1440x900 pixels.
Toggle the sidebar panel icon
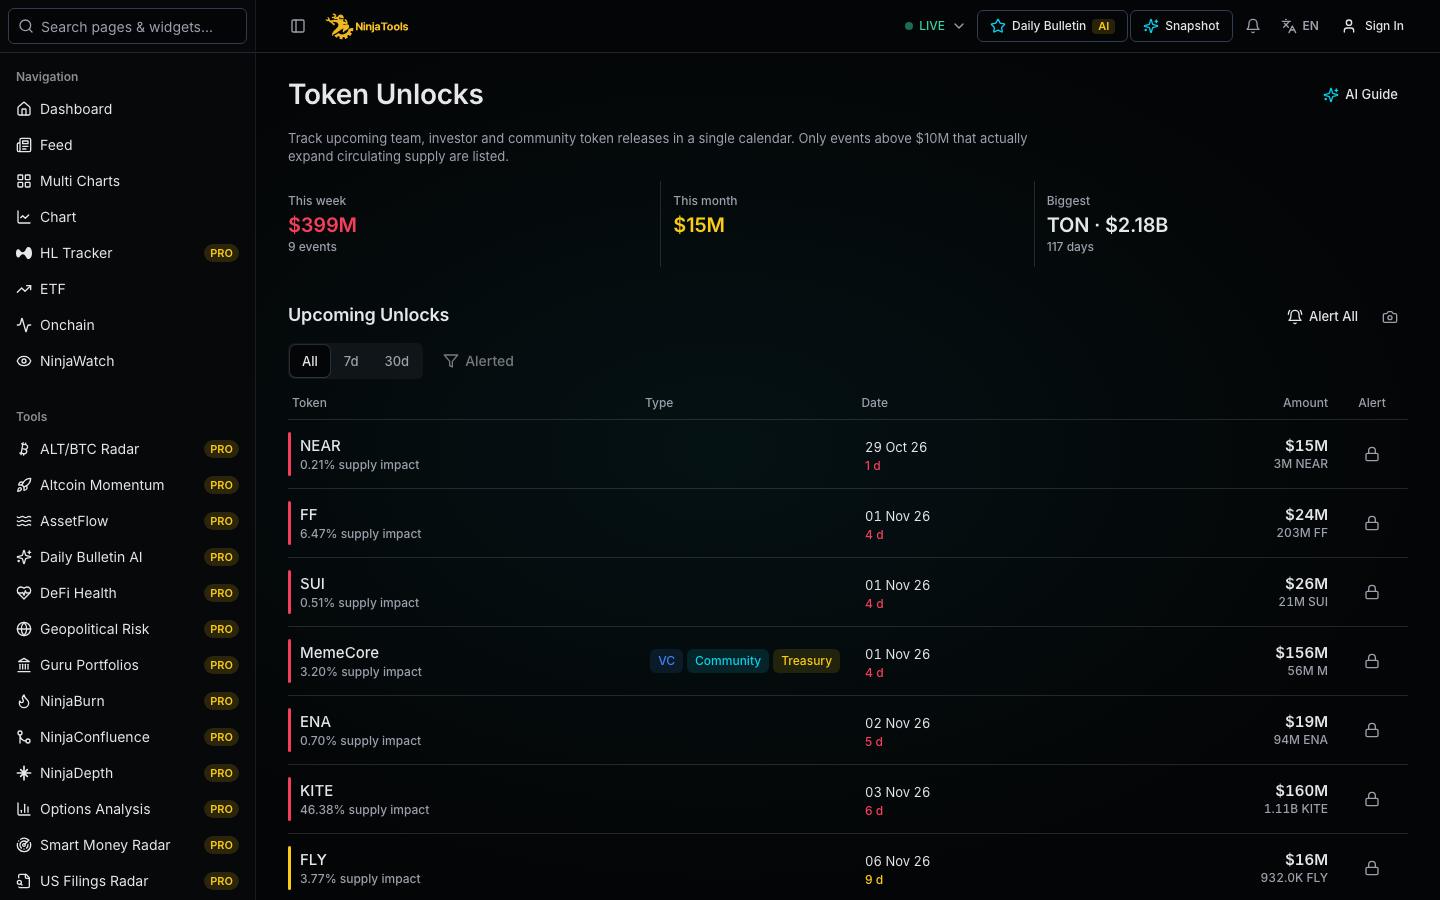[298, 26]
